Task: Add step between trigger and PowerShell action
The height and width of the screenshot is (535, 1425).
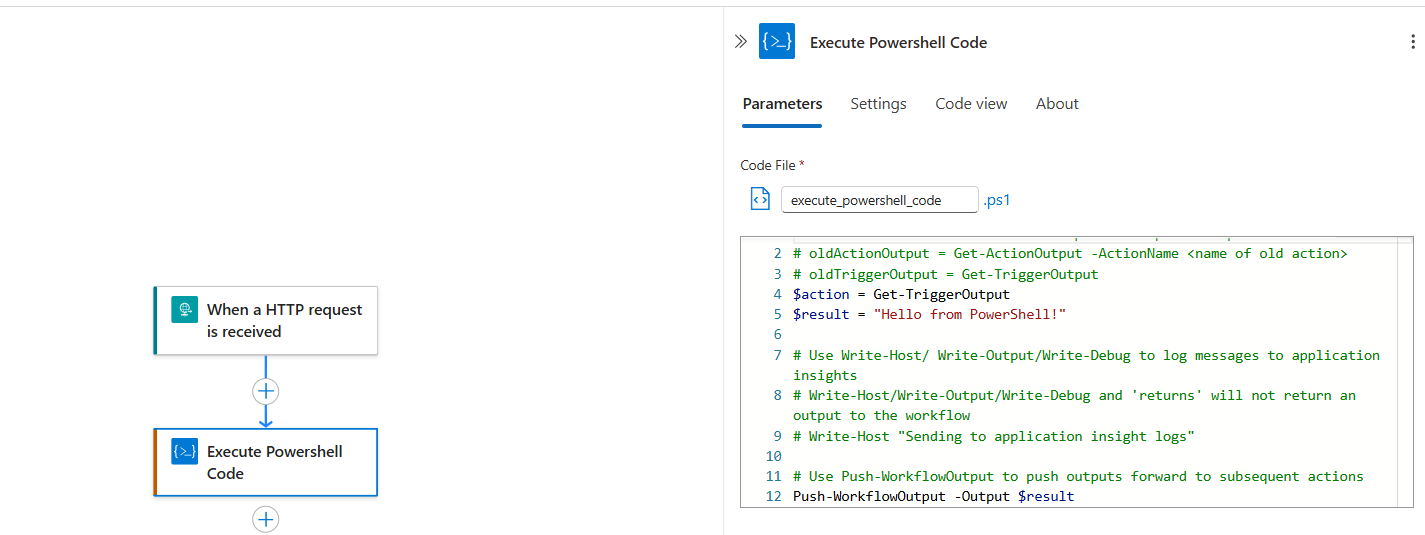Action: (x=265, y=391)
